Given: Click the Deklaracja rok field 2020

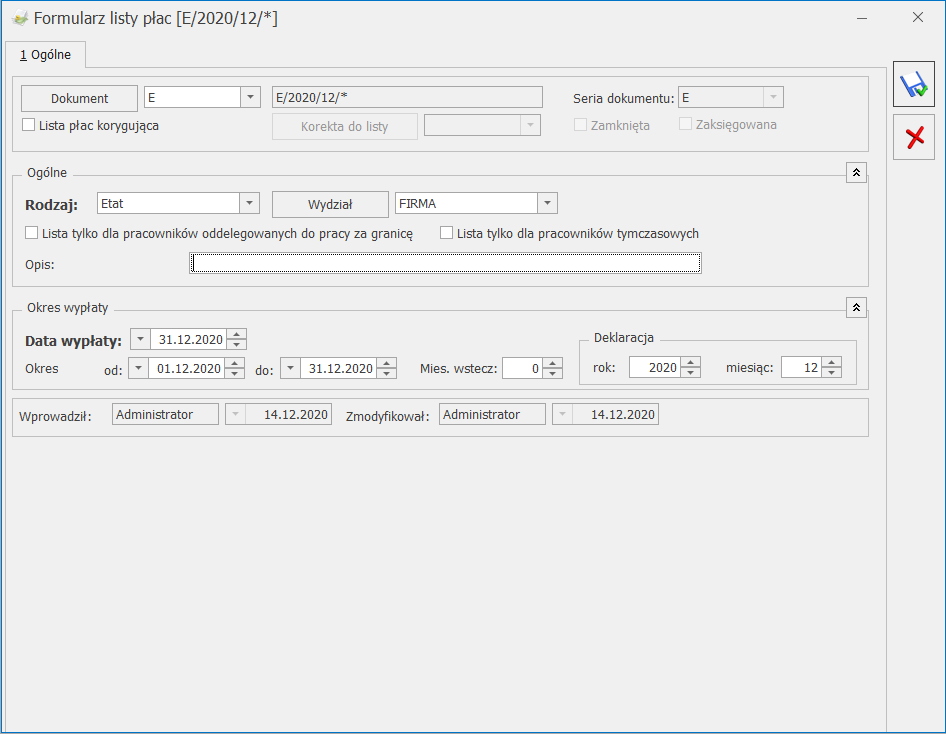Looking at the screenshot, I should coord(655,367).
